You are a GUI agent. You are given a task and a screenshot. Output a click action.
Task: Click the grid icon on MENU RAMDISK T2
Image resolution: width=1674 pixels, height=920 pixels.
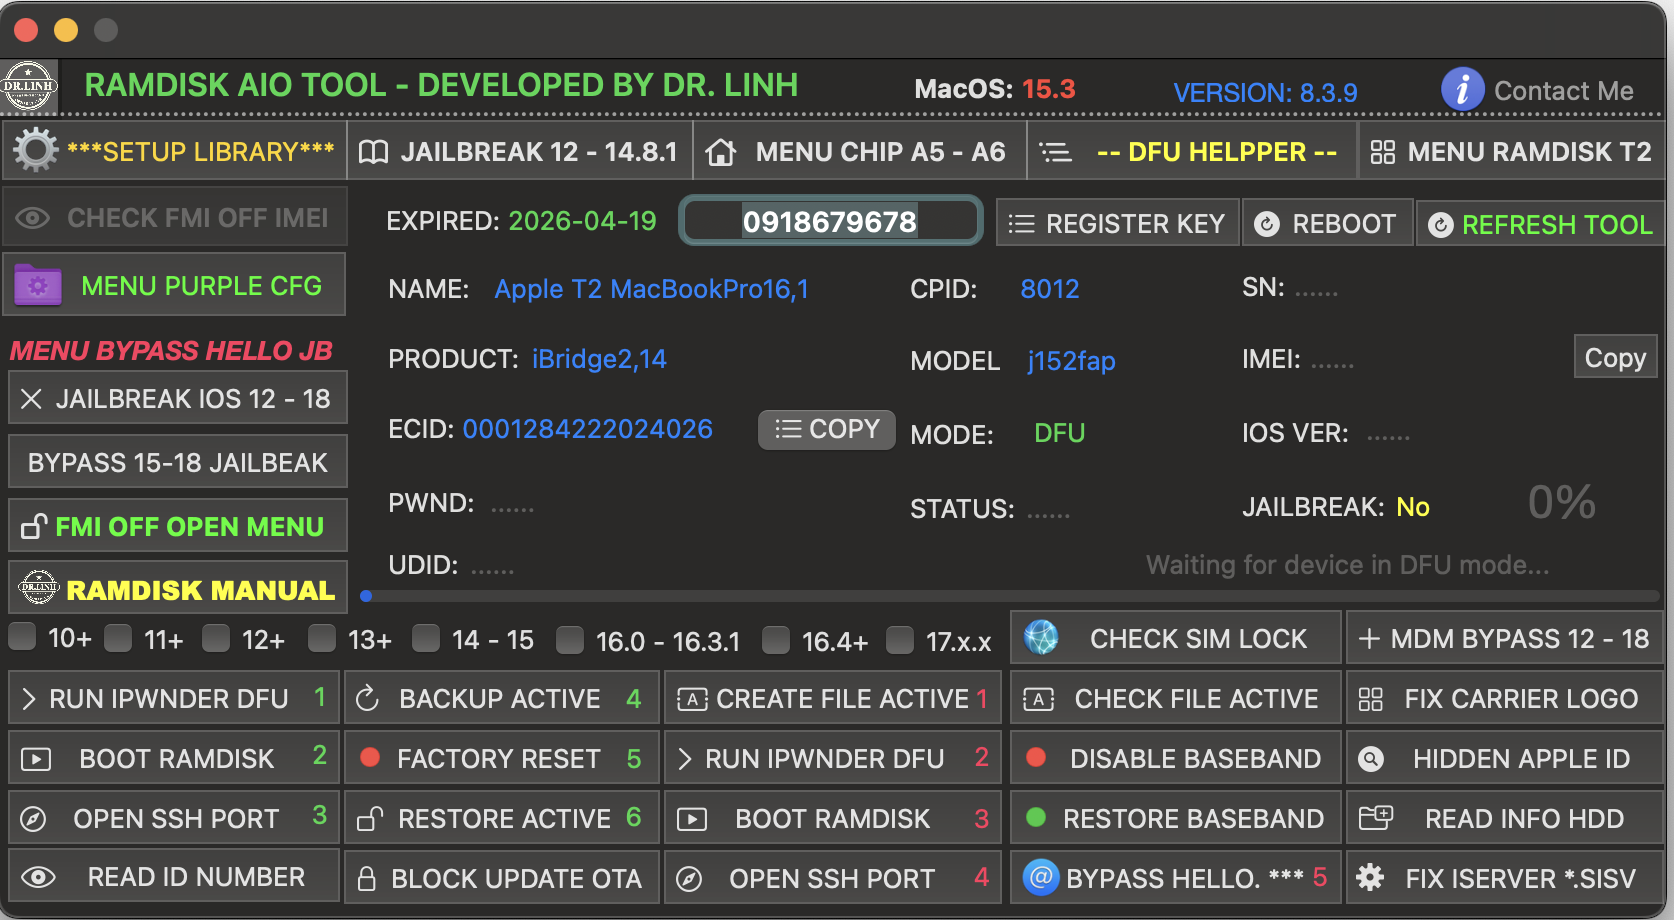[1383, 152]
